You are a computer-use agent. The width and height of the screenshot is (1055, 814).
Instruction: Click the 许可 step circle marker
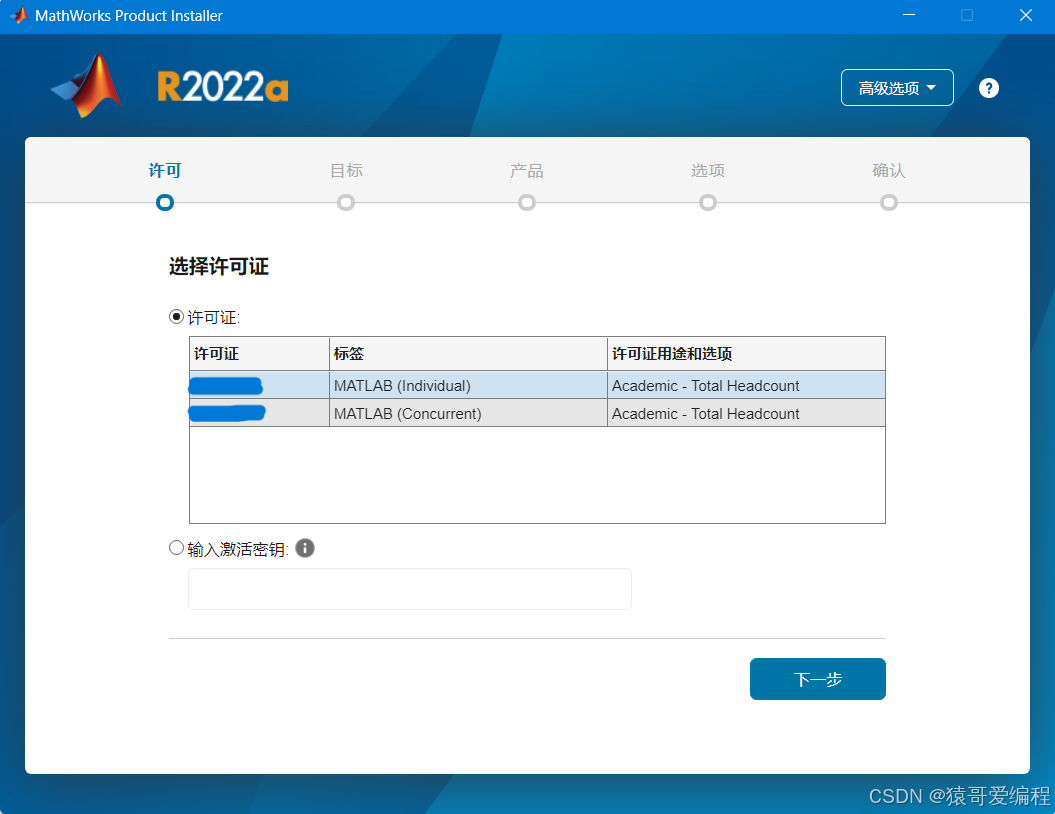point(165,202)
